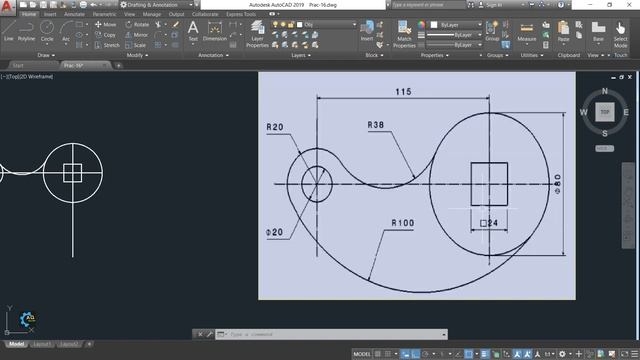Toggle ortho mode in status bar
Image resolution: width=640 pixels, height=360 pixels.
tap(416, 354)
